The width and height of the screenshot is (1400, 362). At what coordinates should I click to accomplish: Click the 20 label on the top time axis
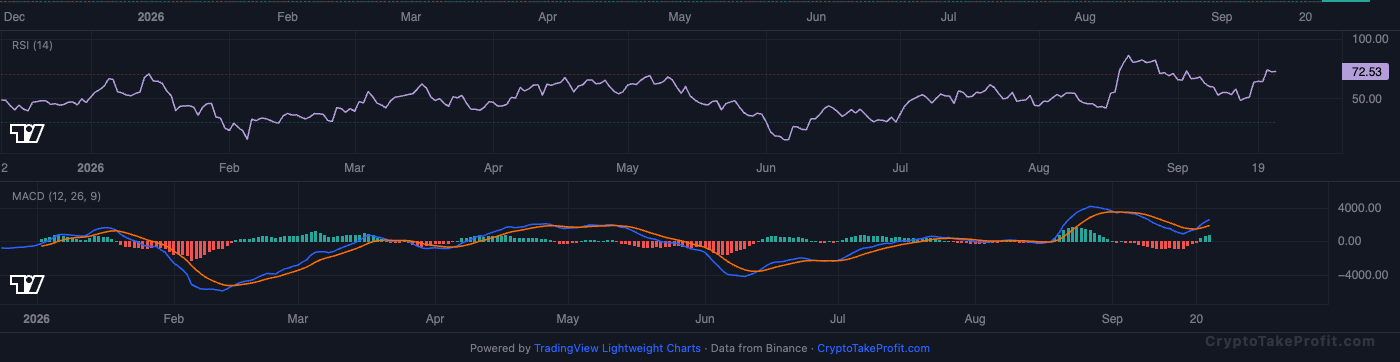[1305, 17]
